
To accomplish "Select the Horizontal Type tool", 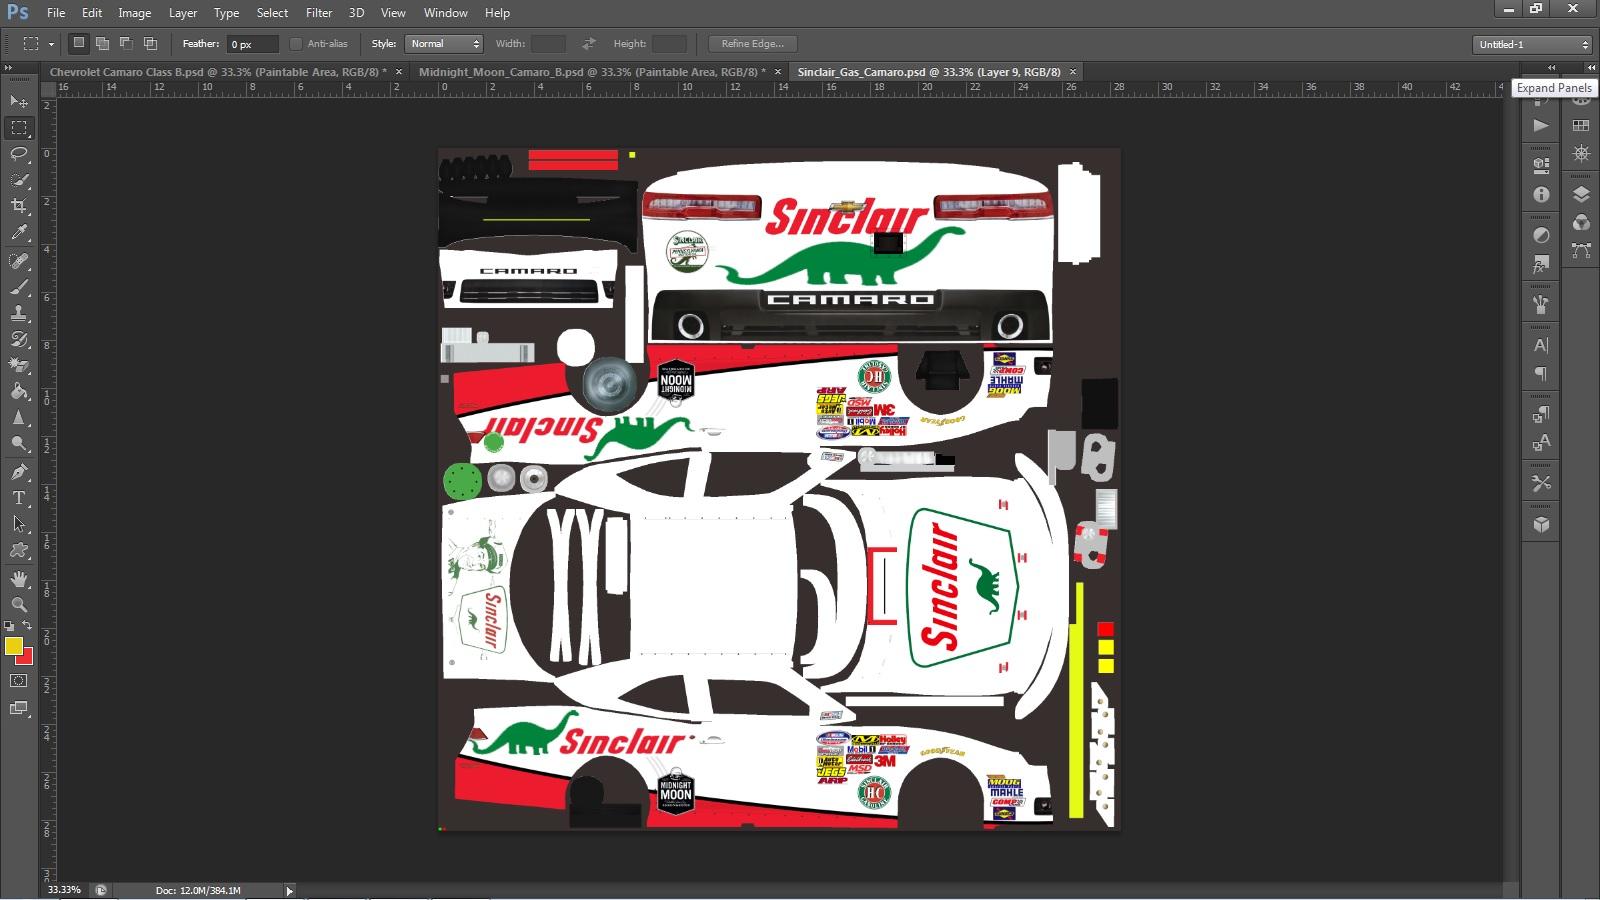I will click(x=19, y=498).
